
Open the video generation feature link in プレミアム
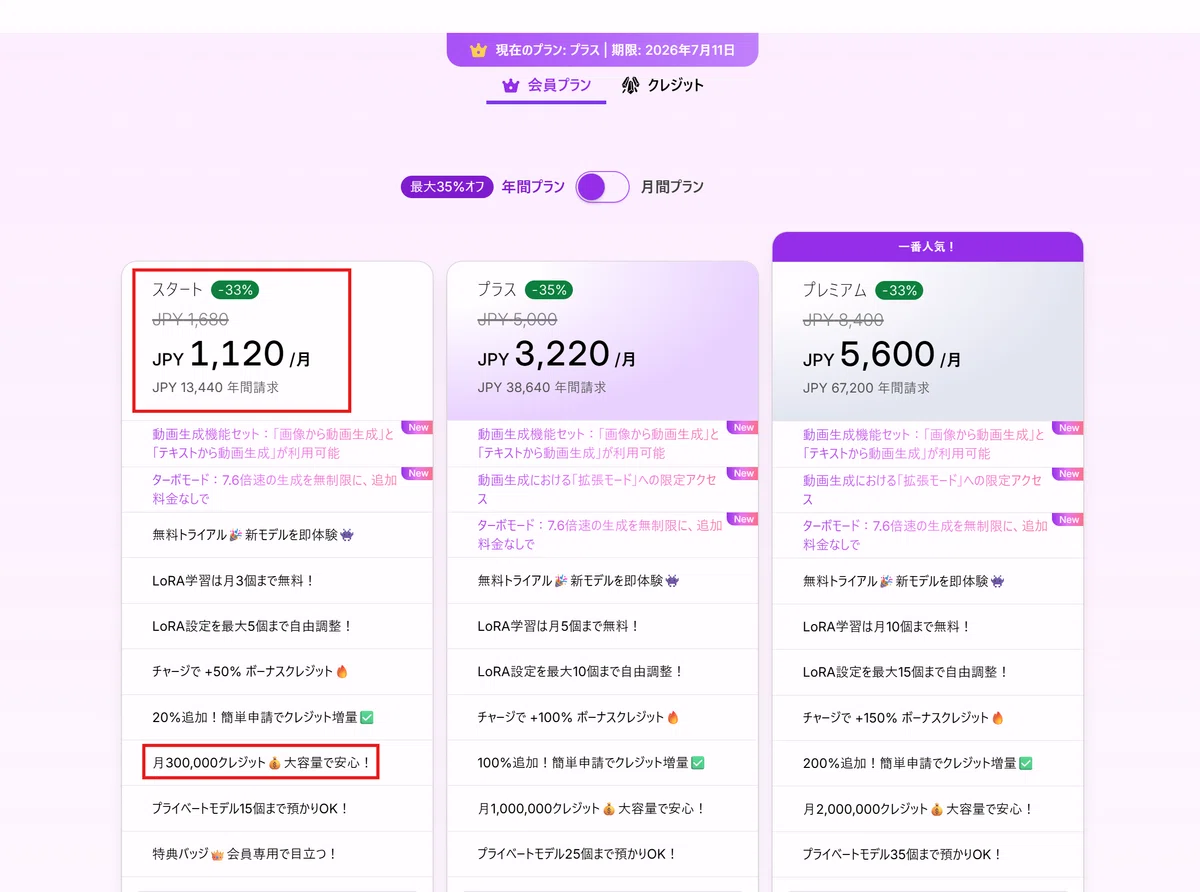pyautogui.click(x=924, y=444)
